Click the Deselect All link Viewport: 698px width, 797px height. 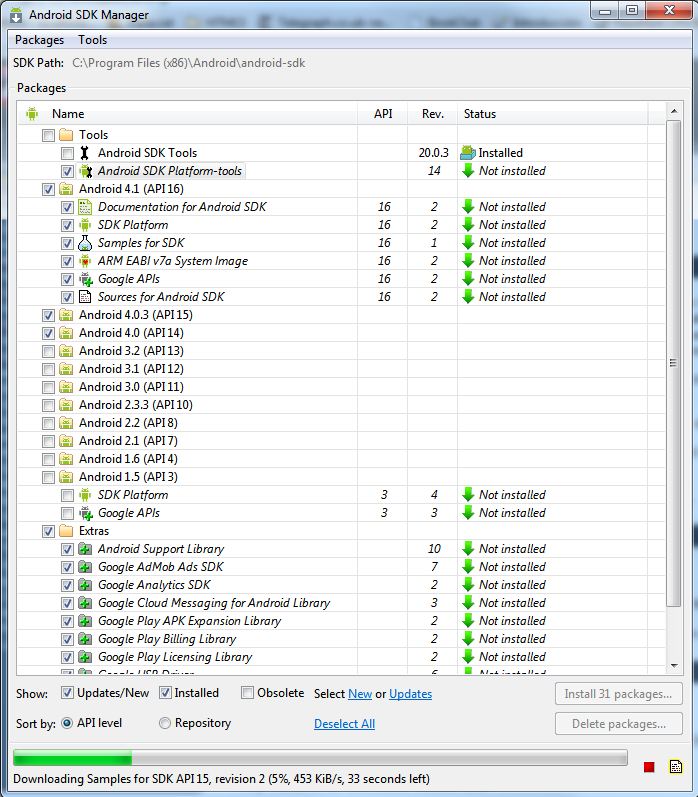coord(344,724)
